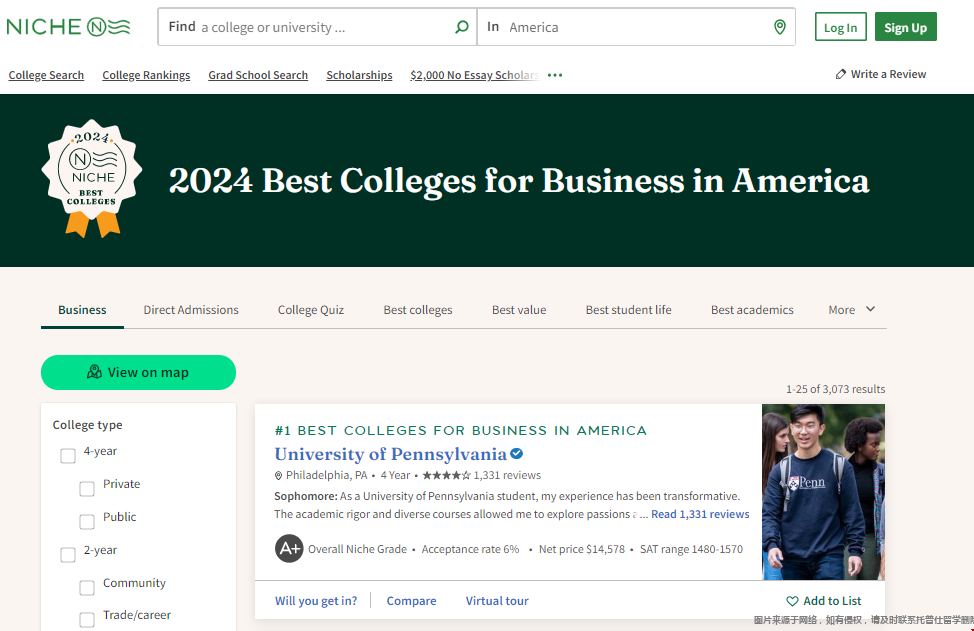Click the 1,331 reviews count text
The image size is (974, 631).
click(507, 476)
